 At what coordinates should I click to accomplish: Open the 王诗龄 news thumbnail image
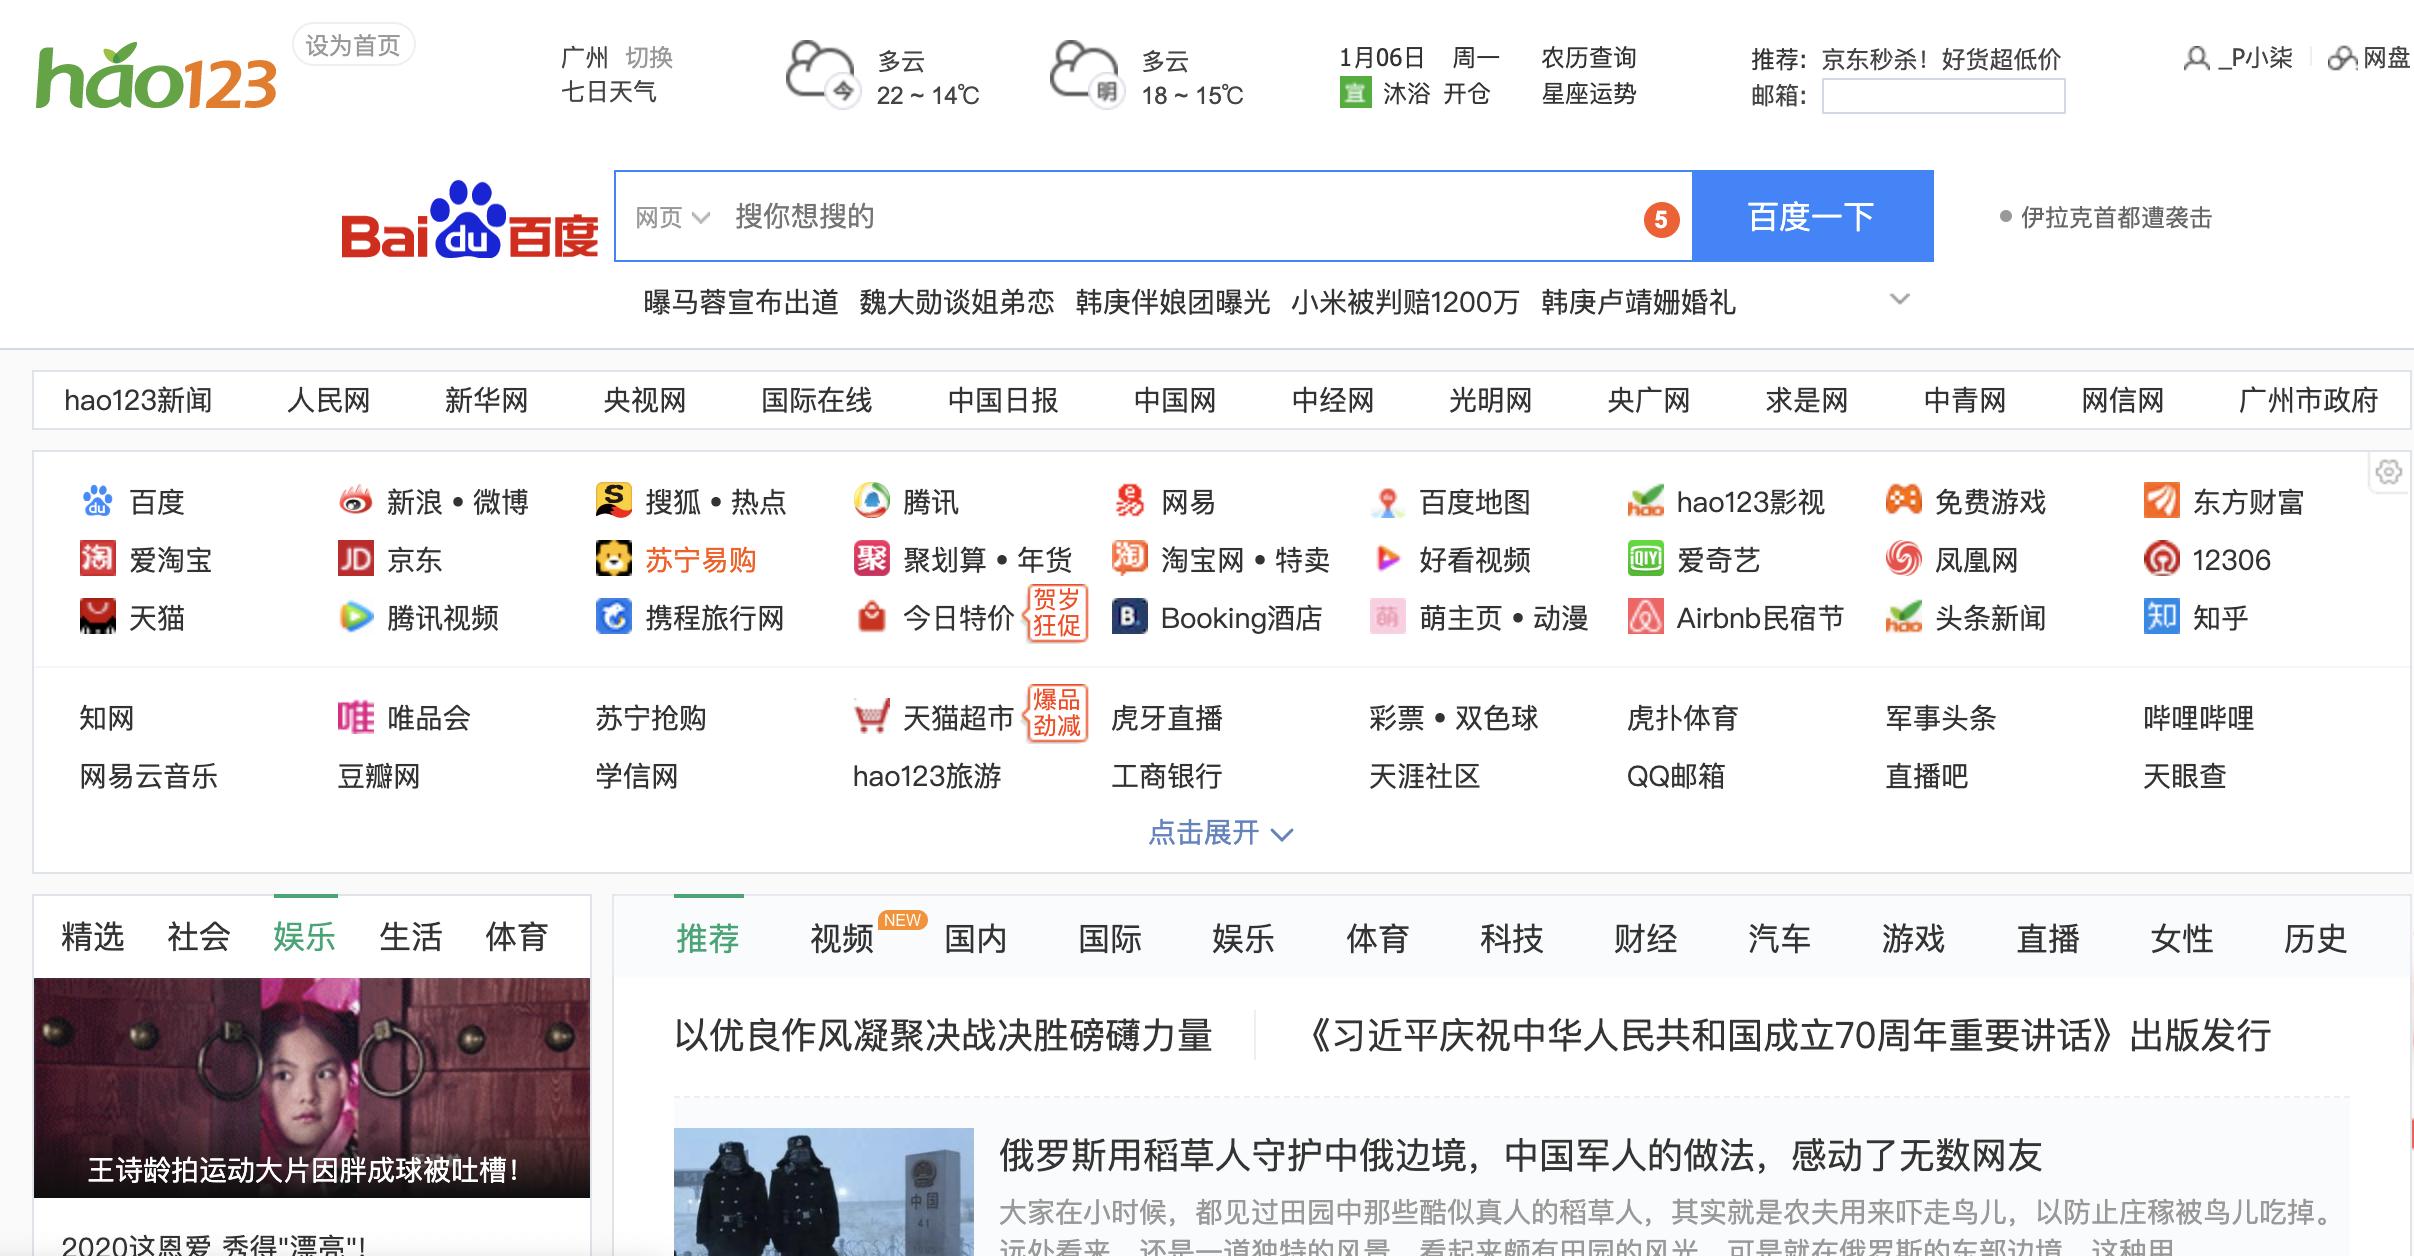tap(312, 1085)
